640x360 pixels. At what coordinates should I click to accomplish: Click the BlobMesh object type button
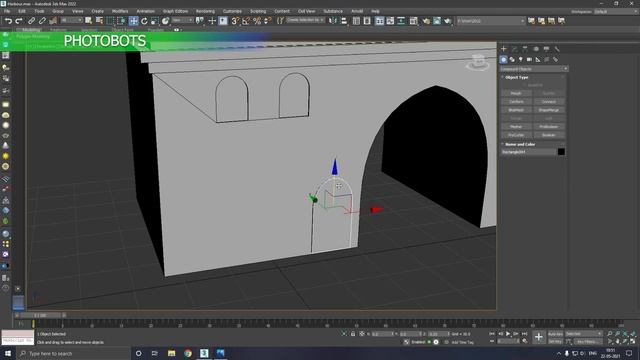516,110
